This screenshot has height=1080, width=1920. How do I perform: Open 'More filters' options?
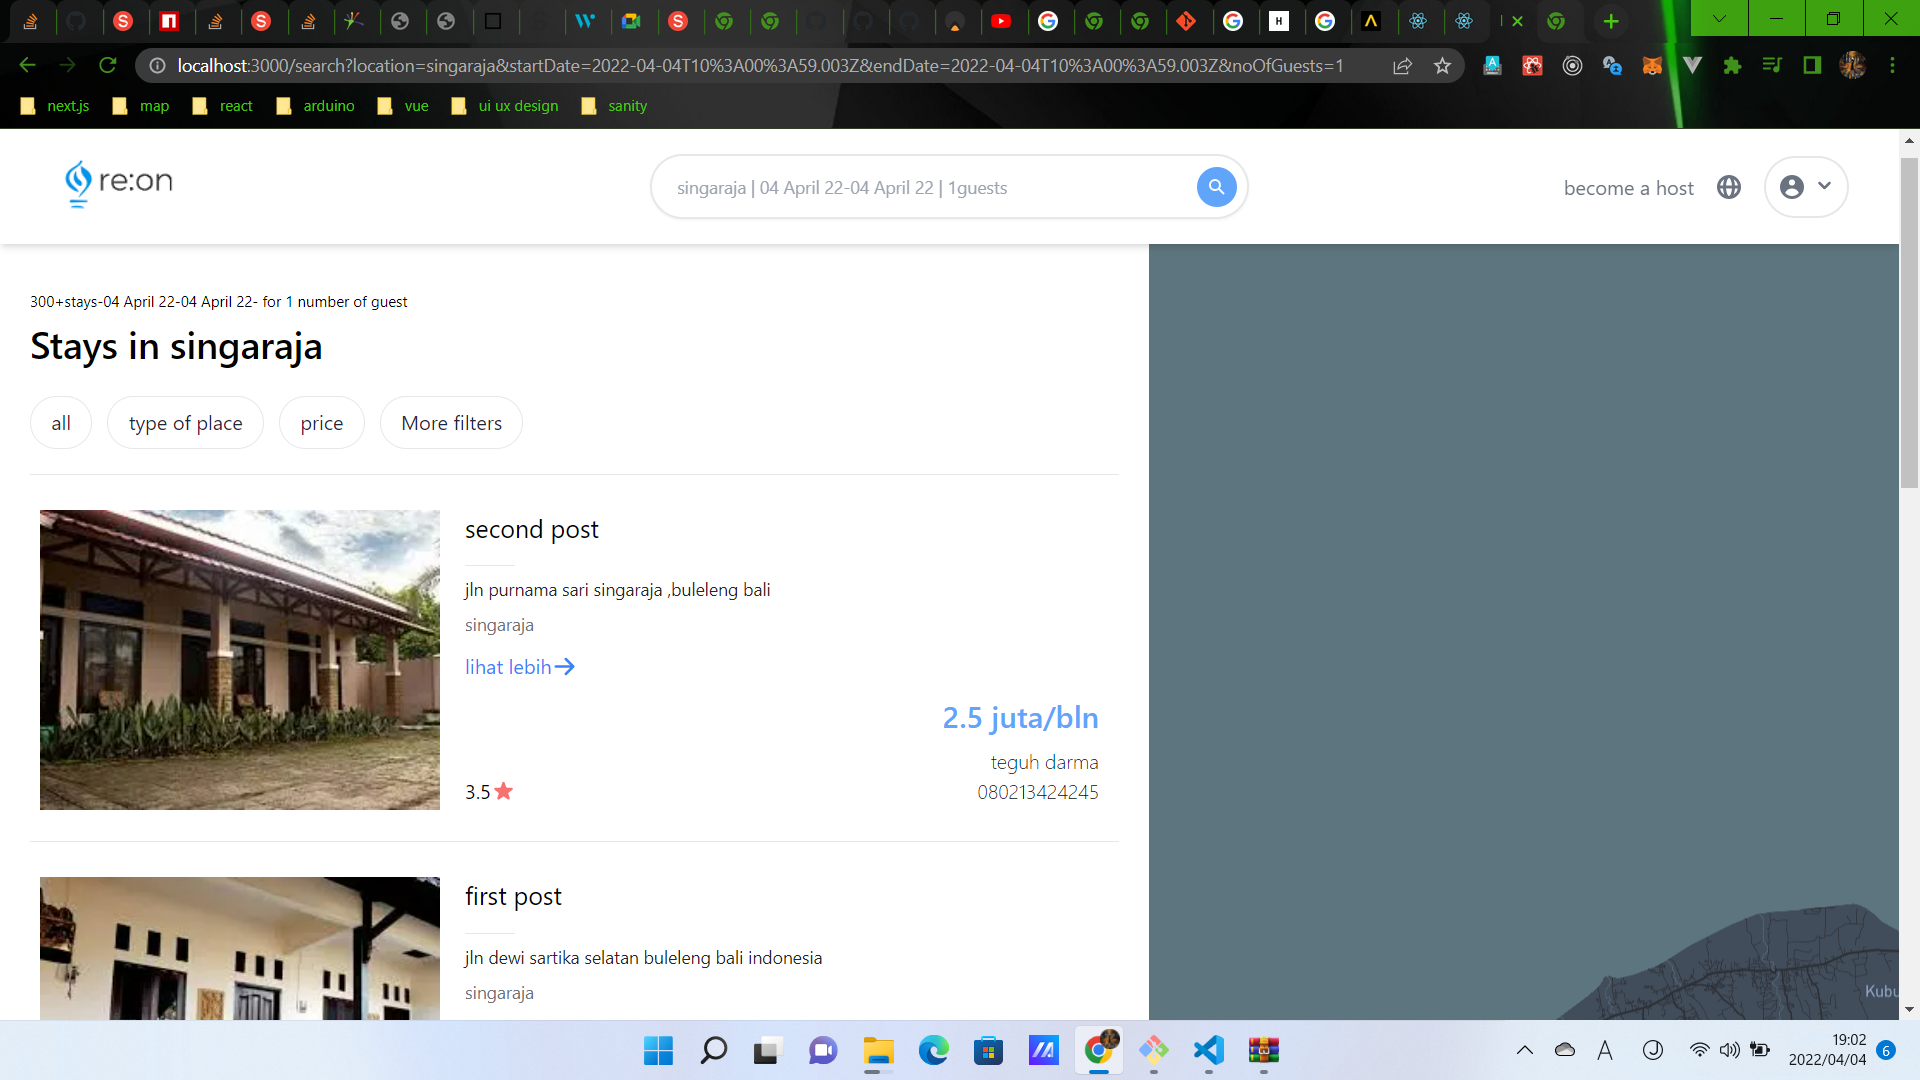tap(451, 423)
